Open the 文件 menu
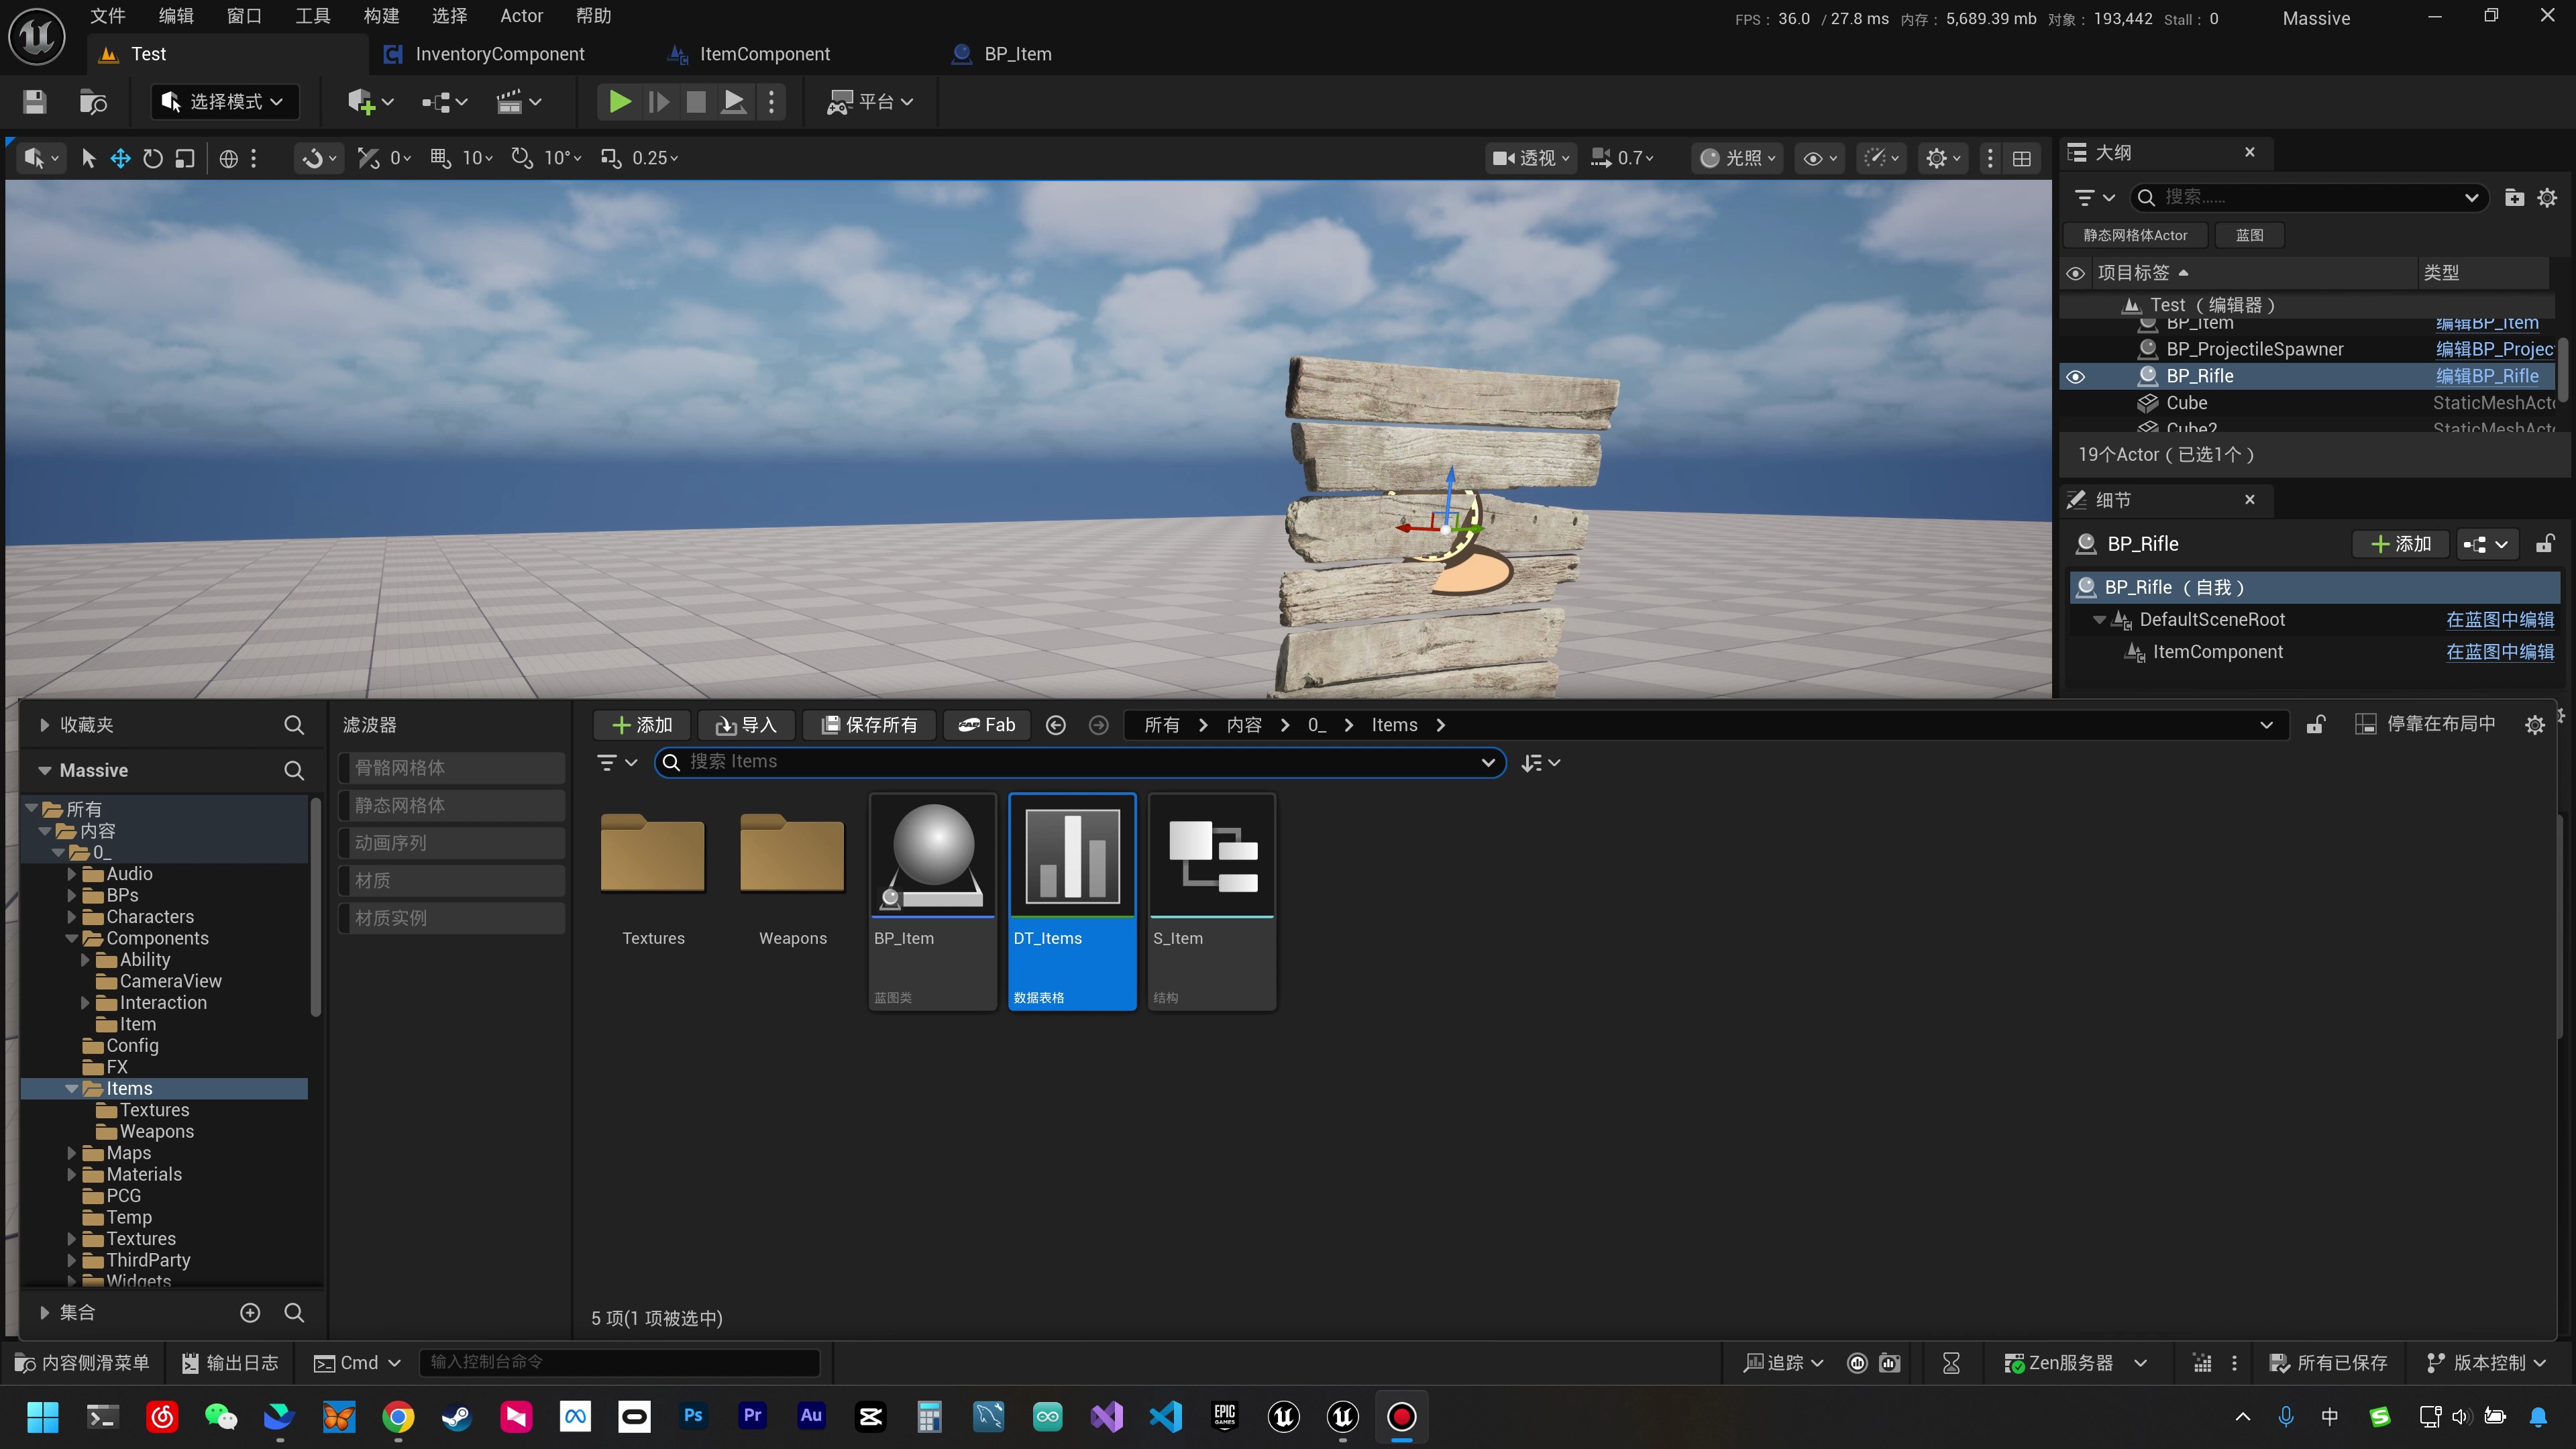 [x=108, y=16]
